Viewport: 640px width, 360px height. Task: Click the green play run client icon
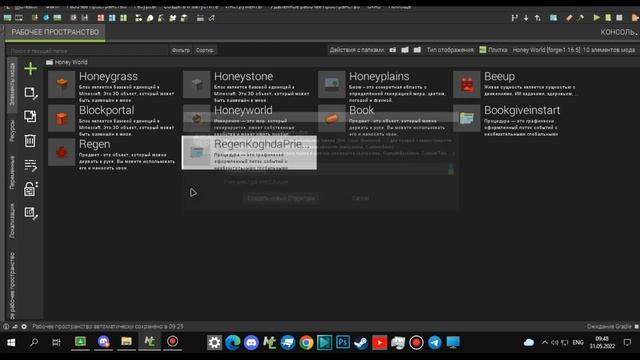(x=597, y=18)
